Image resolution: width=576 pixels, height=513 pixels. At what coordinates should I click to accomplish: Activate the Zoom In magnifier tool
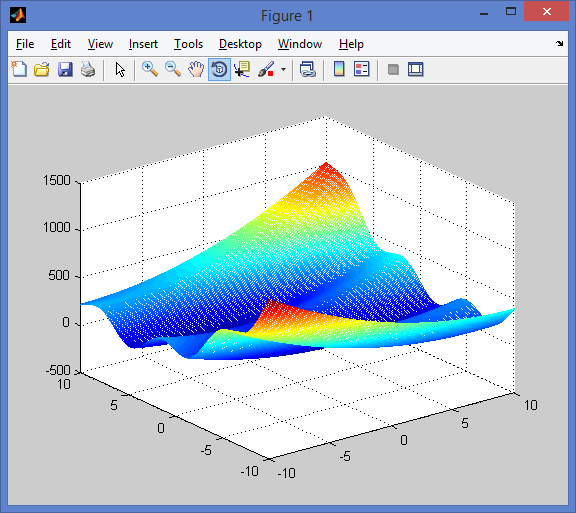[150, 69]
